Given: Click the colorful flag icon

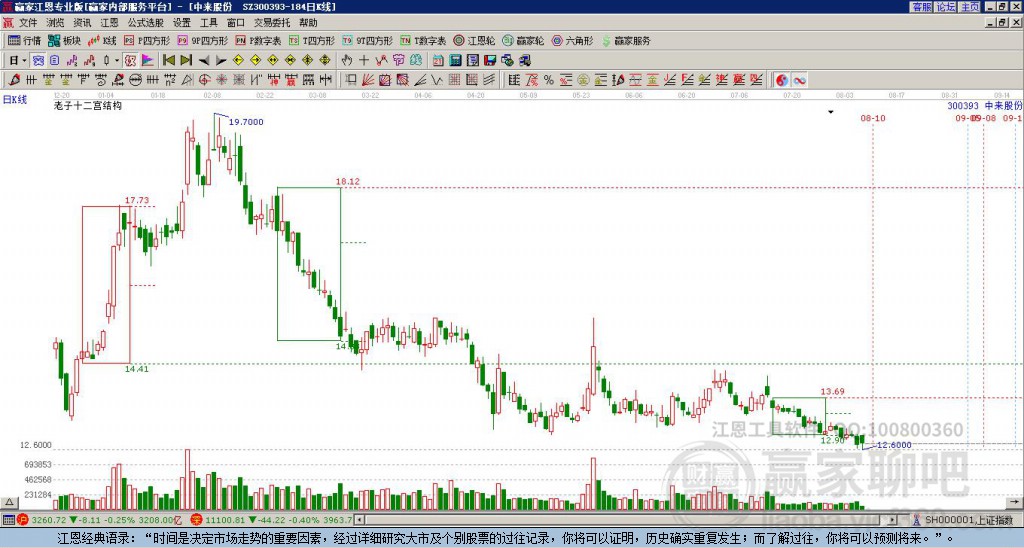Looking at the screenshot, I should point(148,61).
